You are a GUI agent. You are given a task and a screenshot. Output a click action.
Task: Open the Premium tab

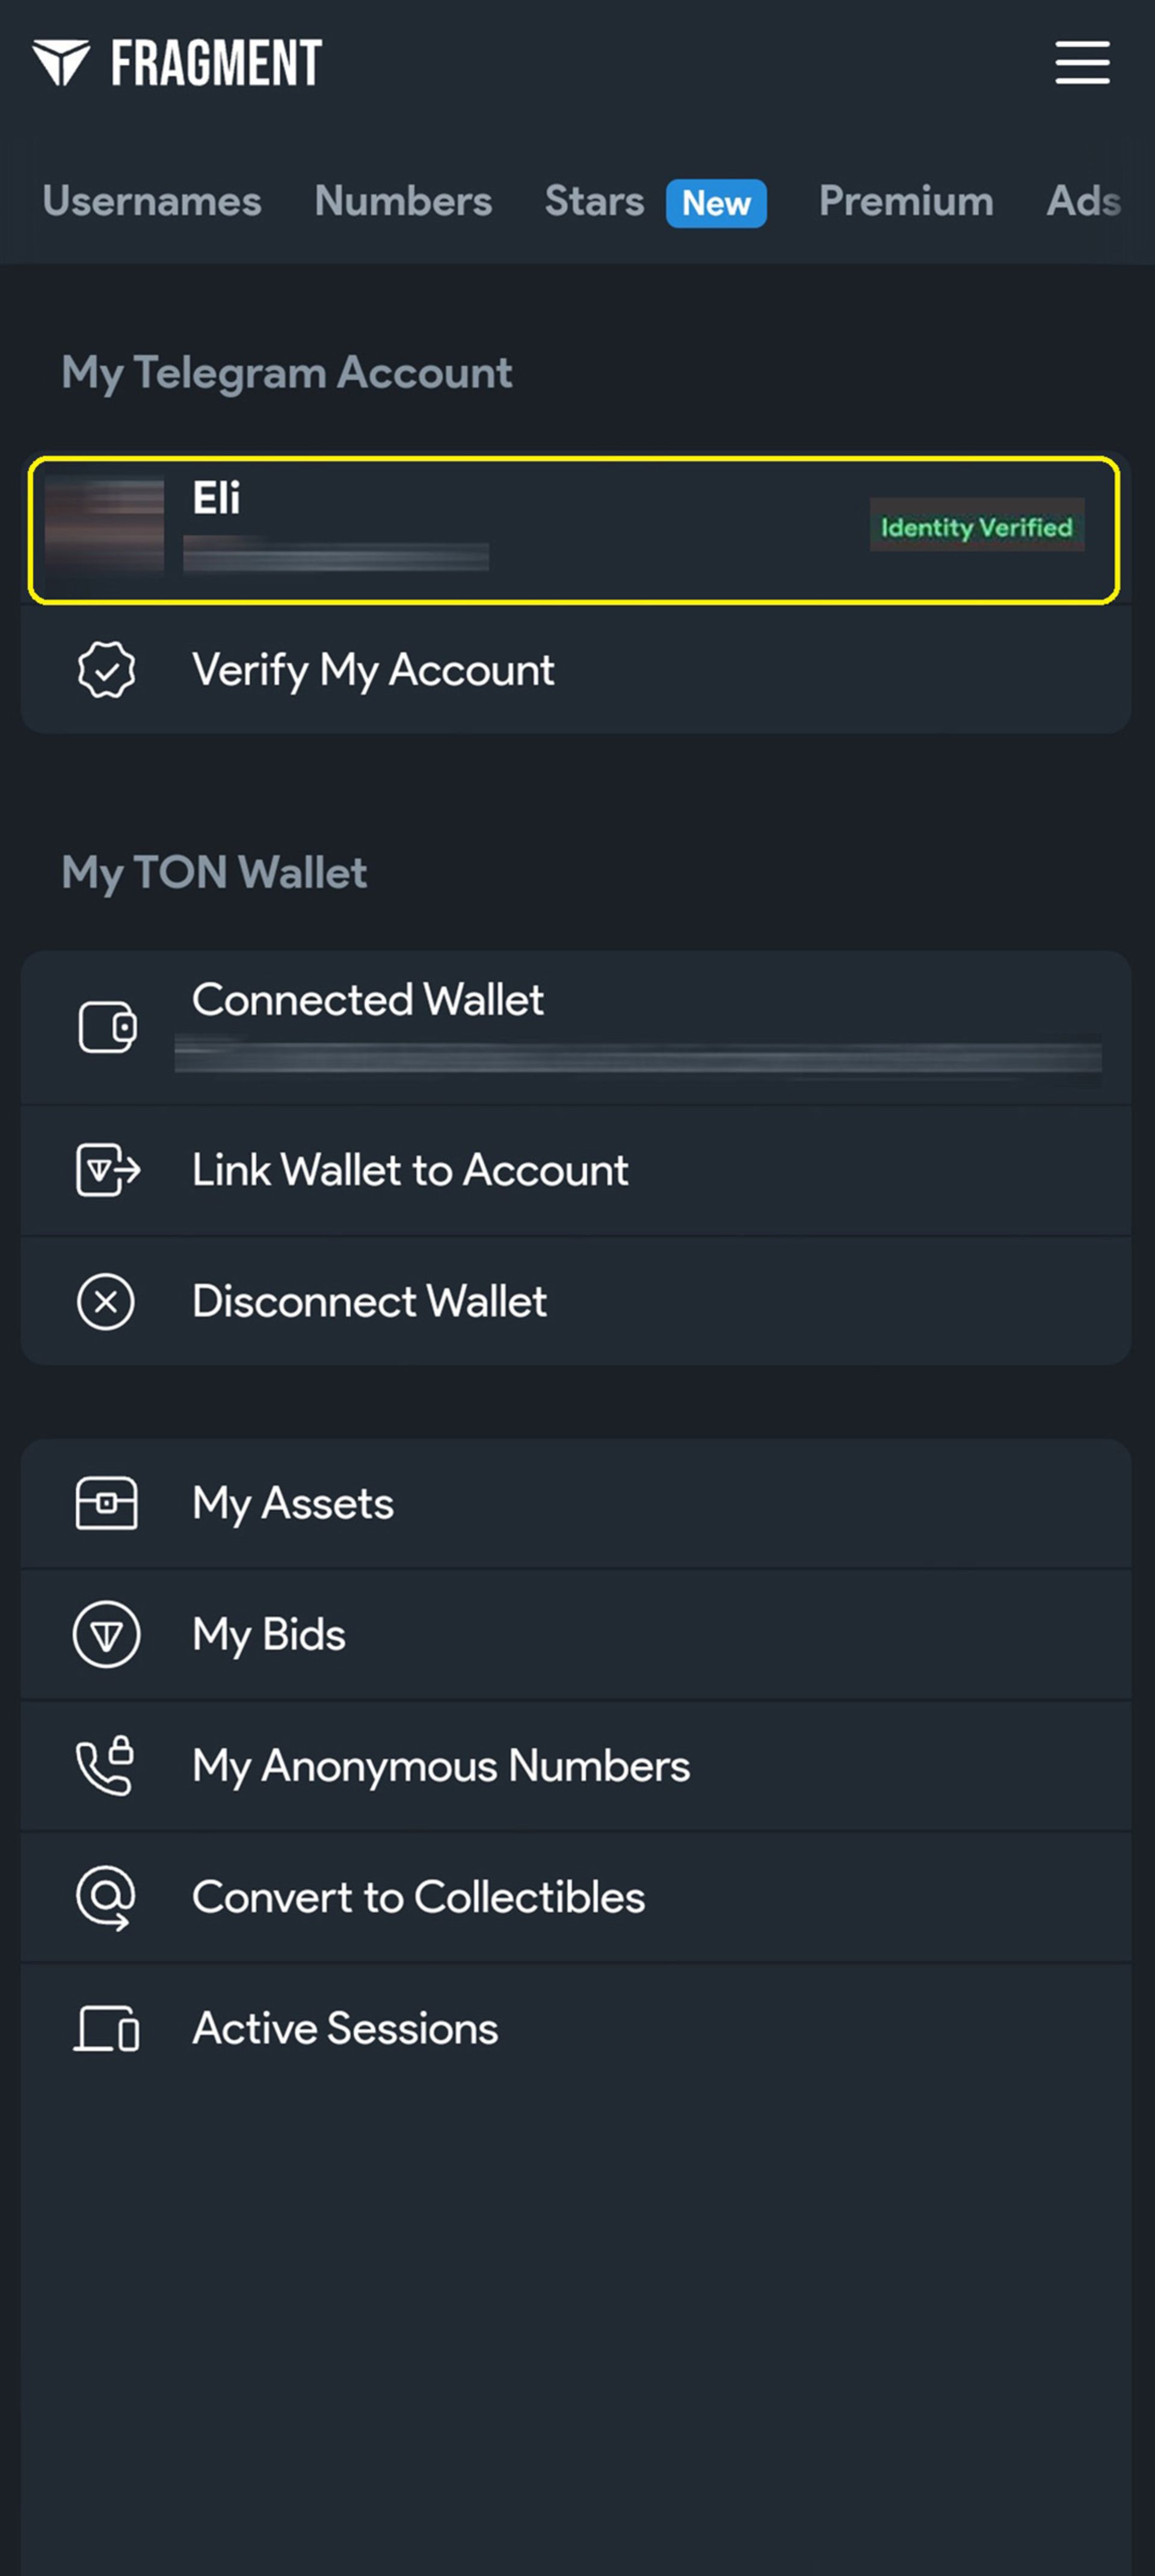906,201
